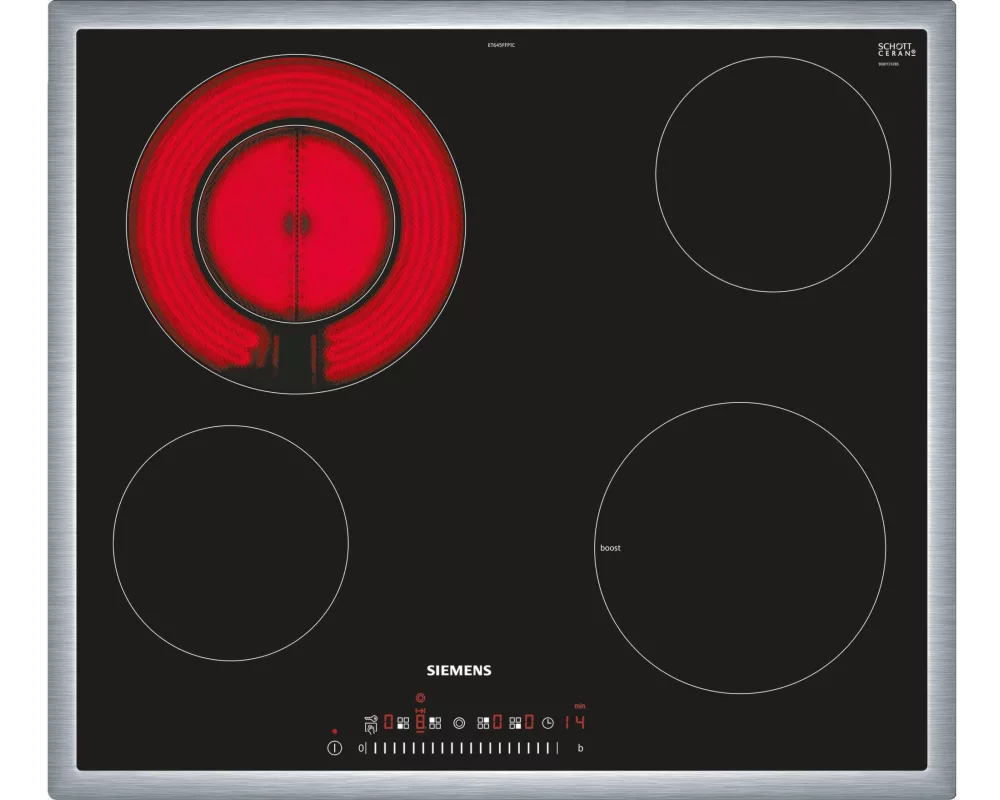1000x800 pixels.
Task: Tap the key-and-hand child lock symbol
Action: [x=371, y=723]
